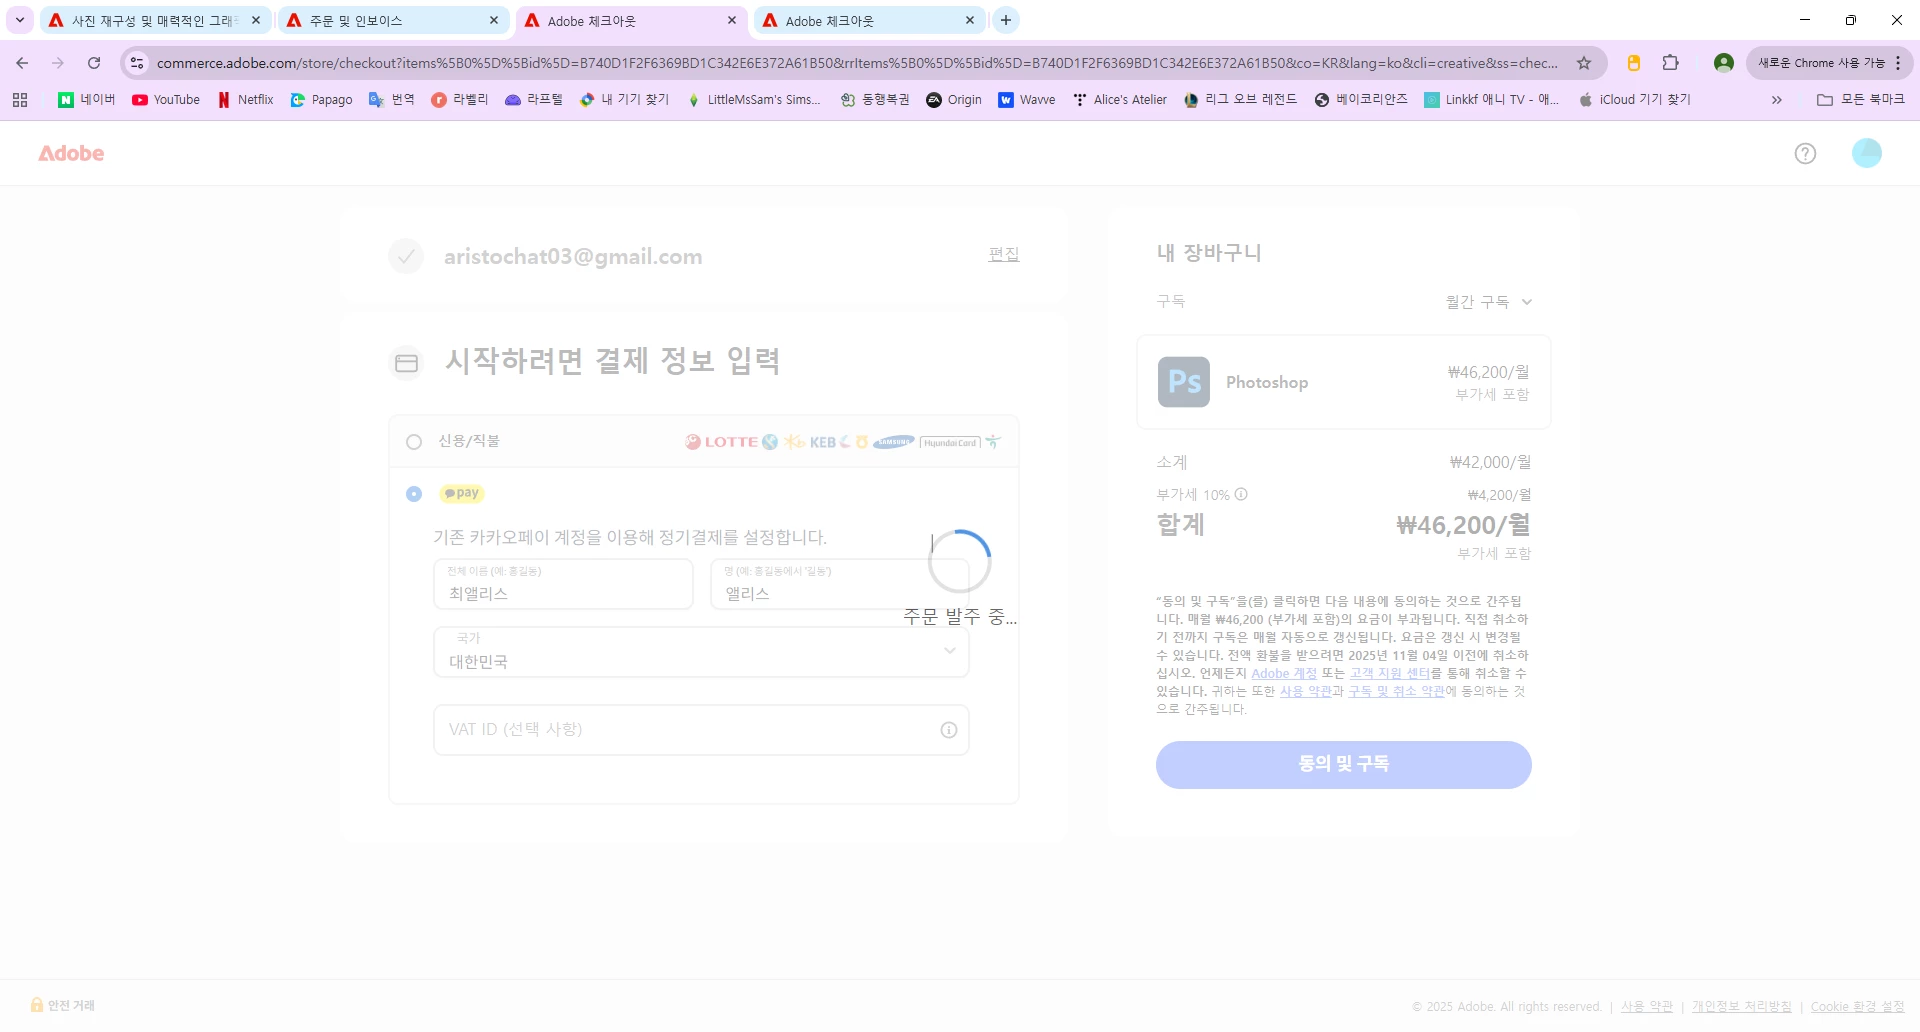Viewport: 1920px width, 1032px height.
Task: Expand hidden bookmarks overflow chevron
Action: point(1777,100)
